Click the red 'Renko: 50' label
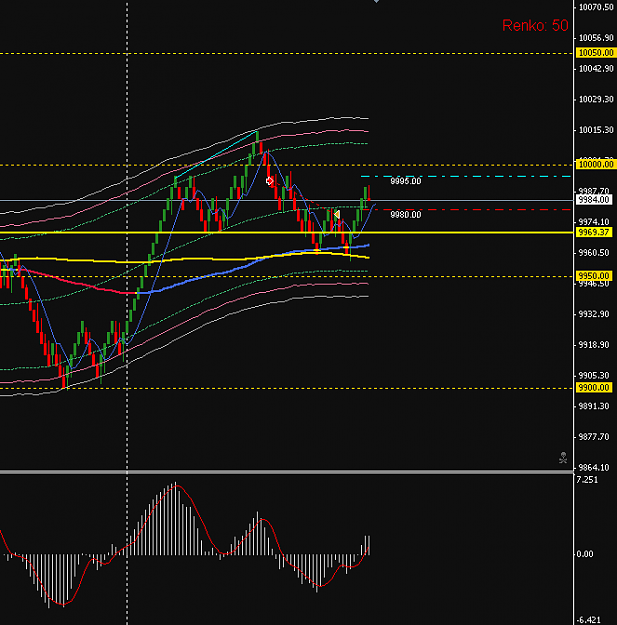Image resolution: width=617 pixels, height=625 pixels. tap(535, 26)
